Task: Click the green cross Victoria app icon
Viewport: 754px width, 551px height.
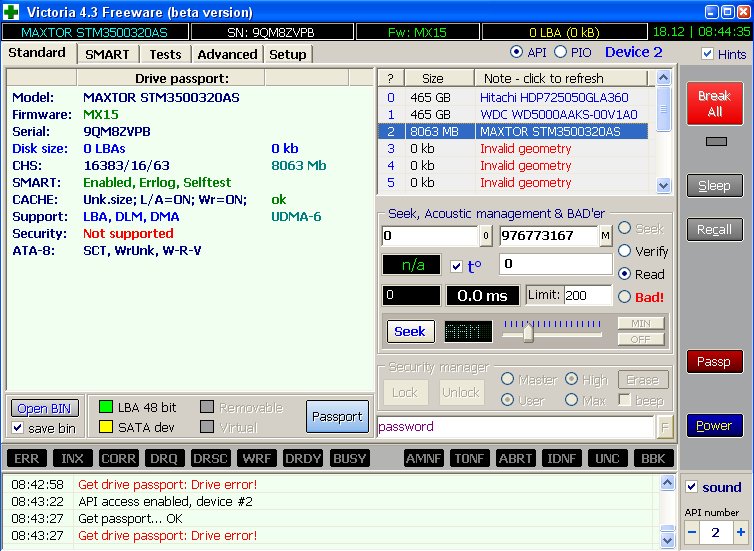Action: click(x=11, y=12)
